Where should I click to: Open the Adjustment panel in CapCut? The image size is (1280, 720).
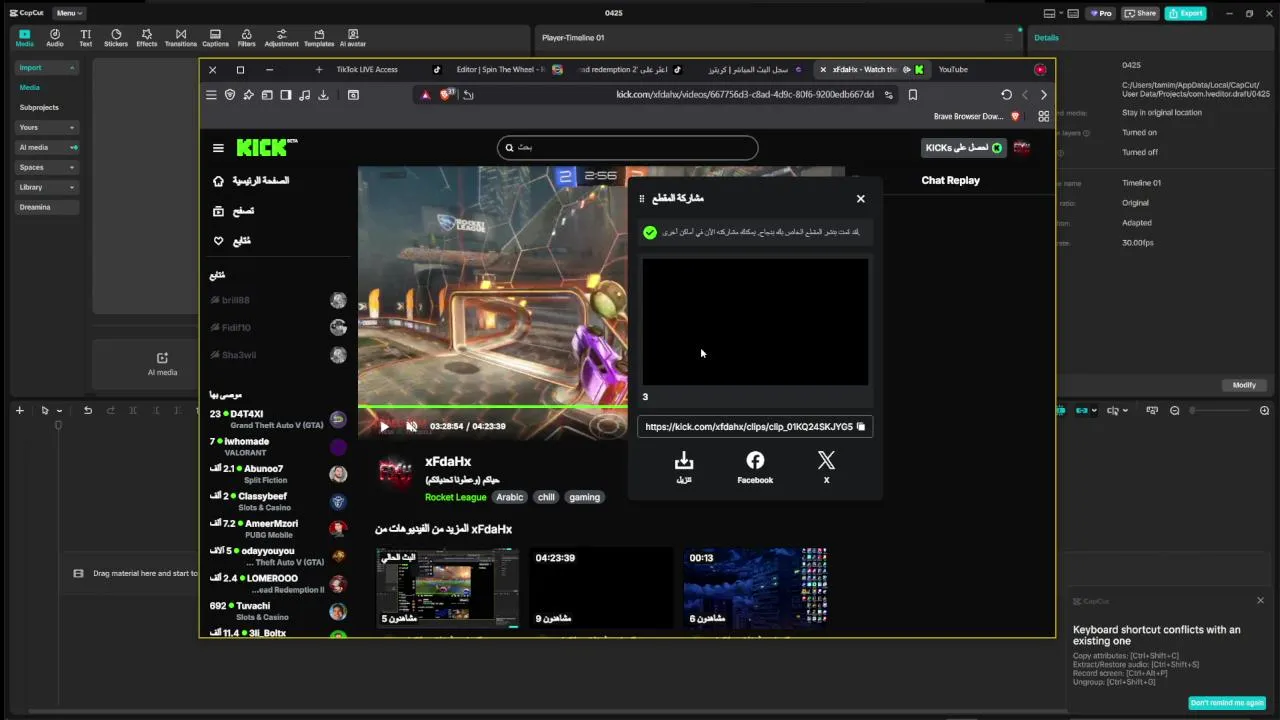[x=281, y=37]
